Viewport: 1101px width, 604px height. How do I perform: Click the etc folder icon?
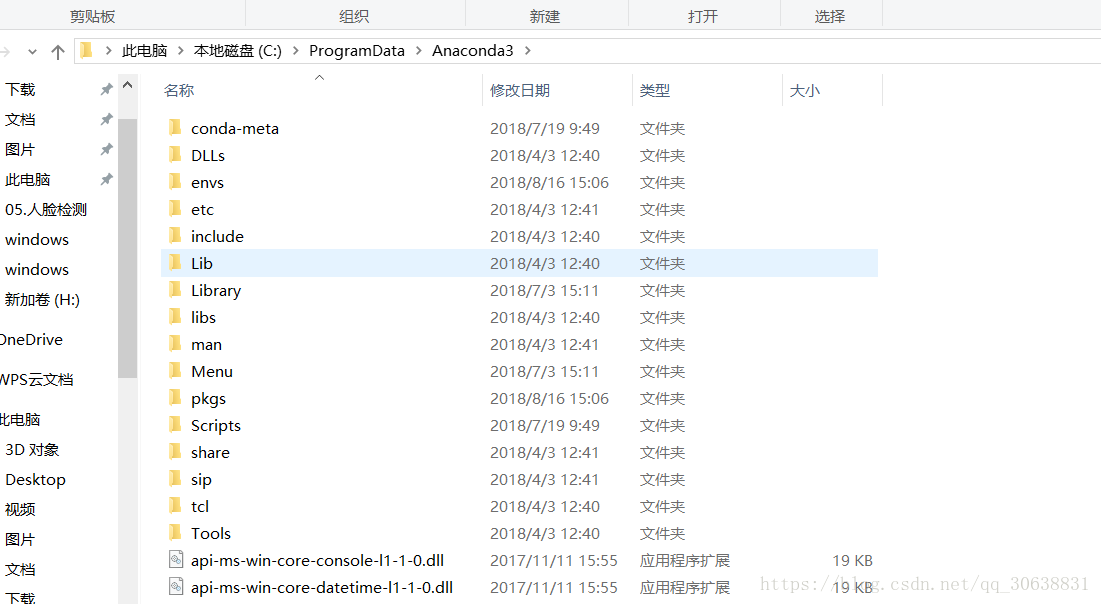coord(175,209)
